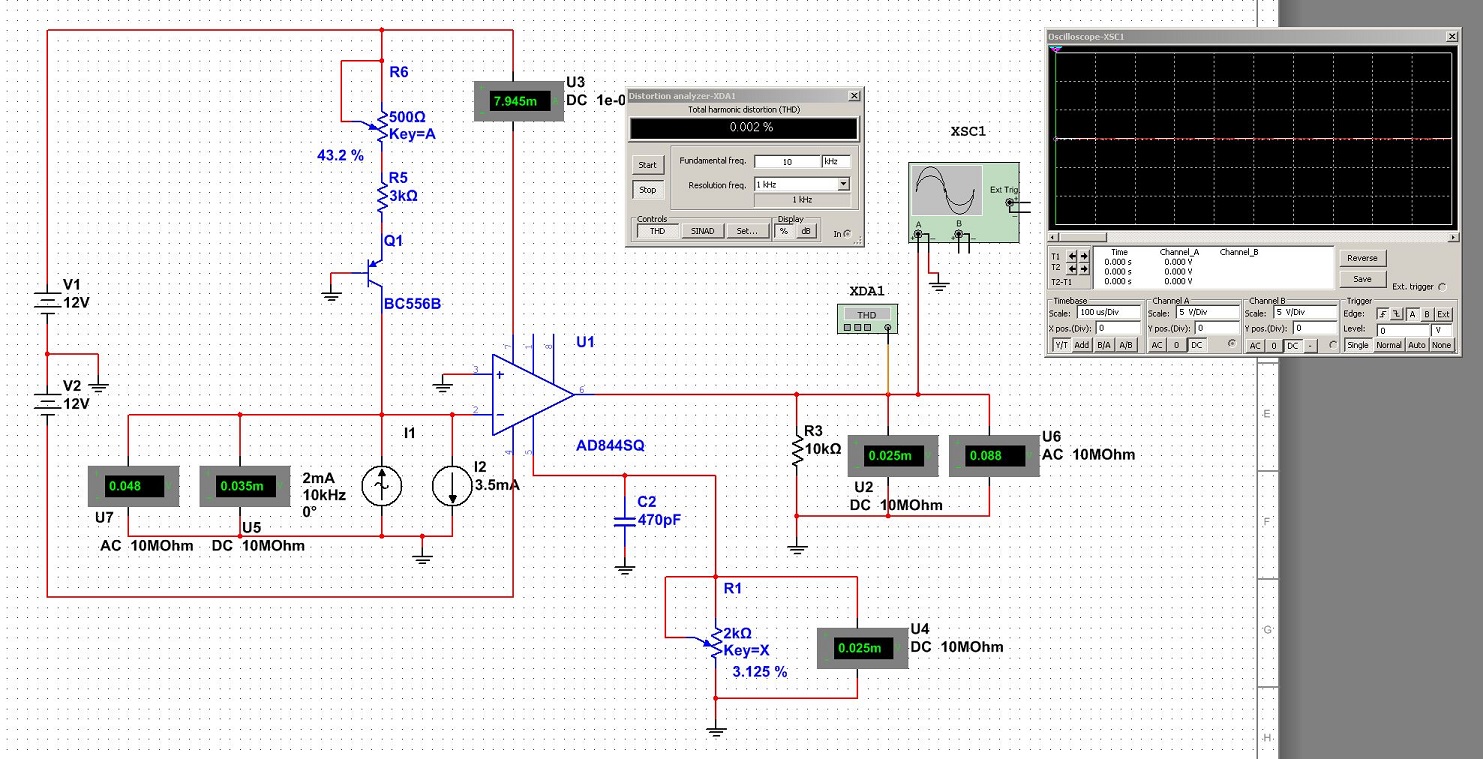Click the Save button in Oscilloscope
Viewport: 1483px width, 759px height.
point(1363,279)
